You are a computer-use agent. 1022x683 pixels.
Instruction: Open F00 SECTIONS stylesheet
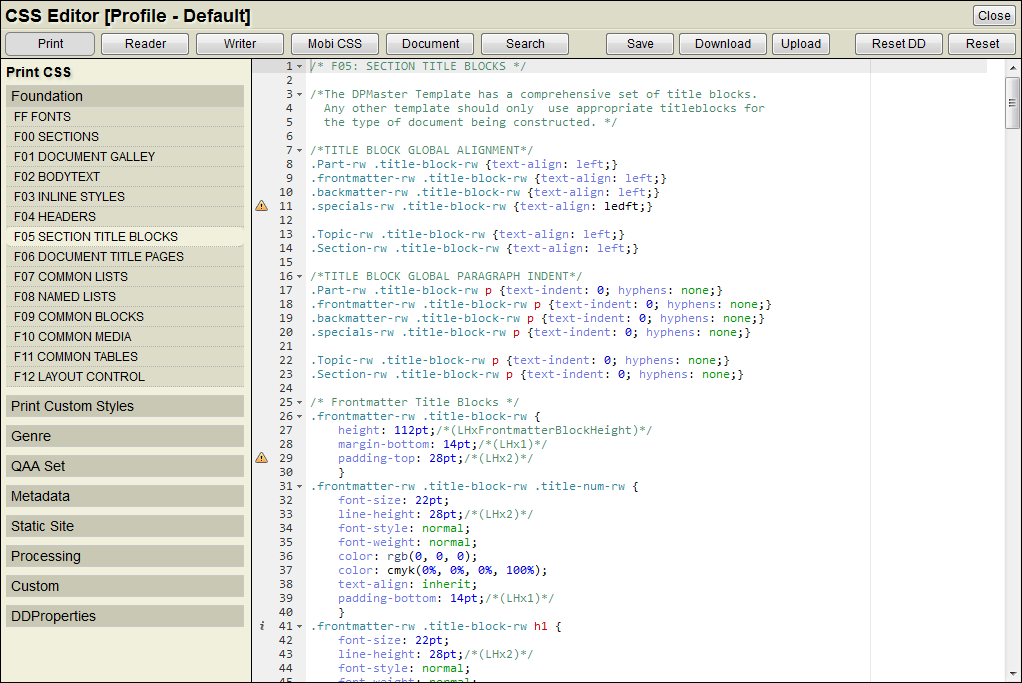[125, 137]
